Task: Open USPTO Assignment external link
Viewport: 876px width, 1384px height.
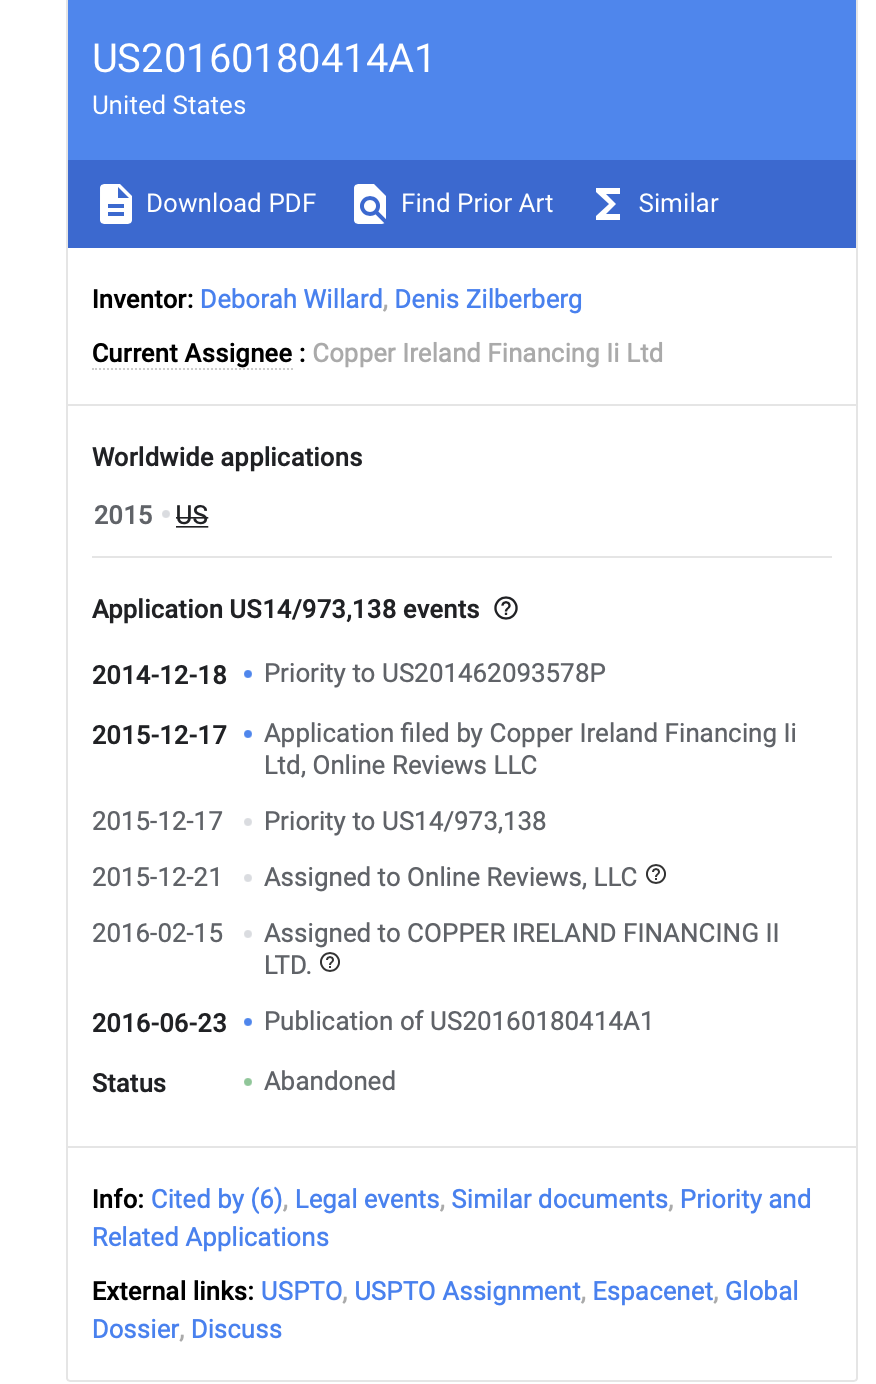Action: tap(467, 1291)
